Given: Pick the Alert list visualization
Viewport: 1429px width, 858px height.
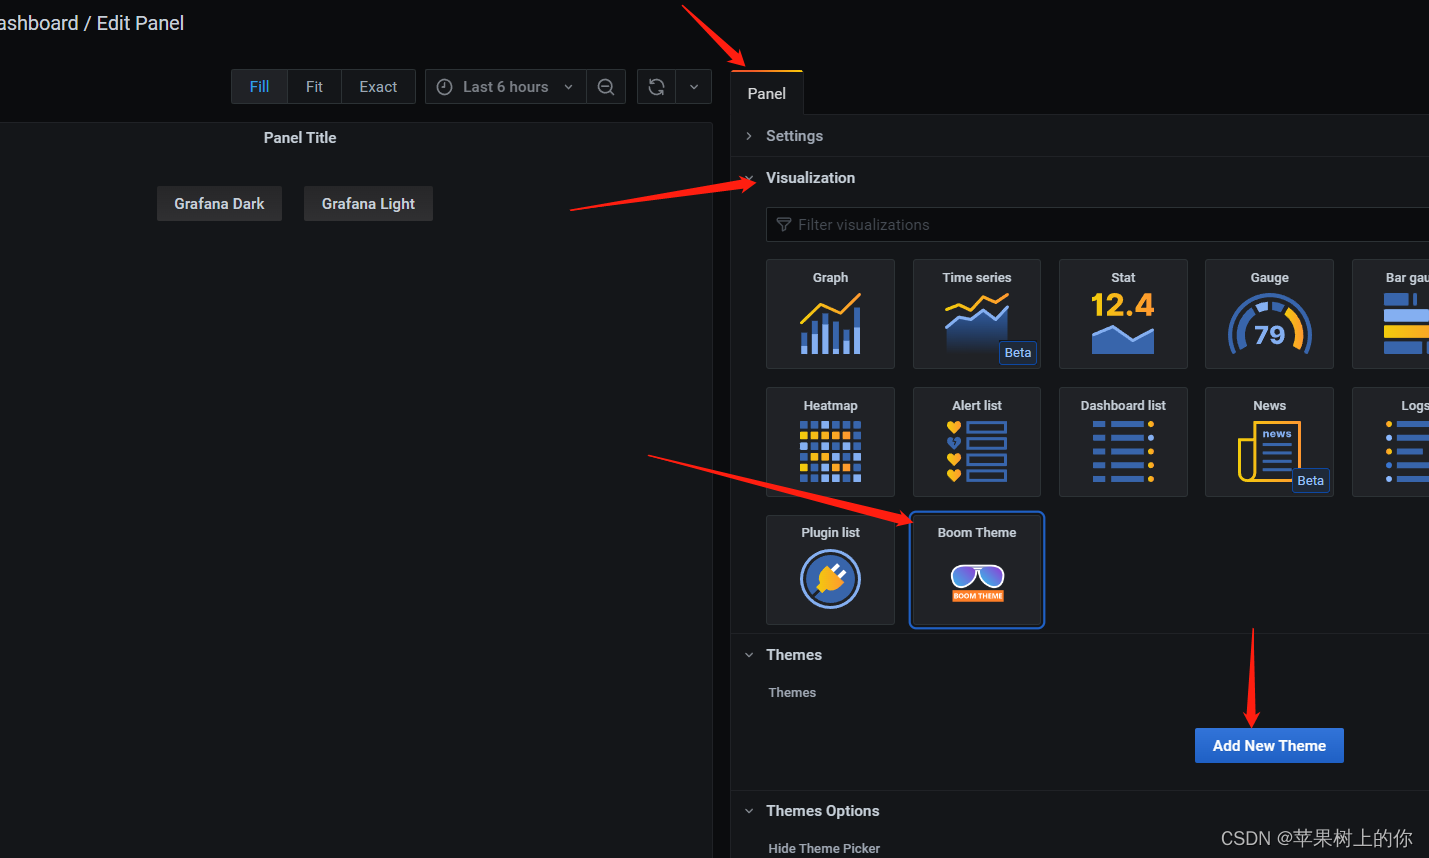Looking at the screenshot, I should [977, 442].
